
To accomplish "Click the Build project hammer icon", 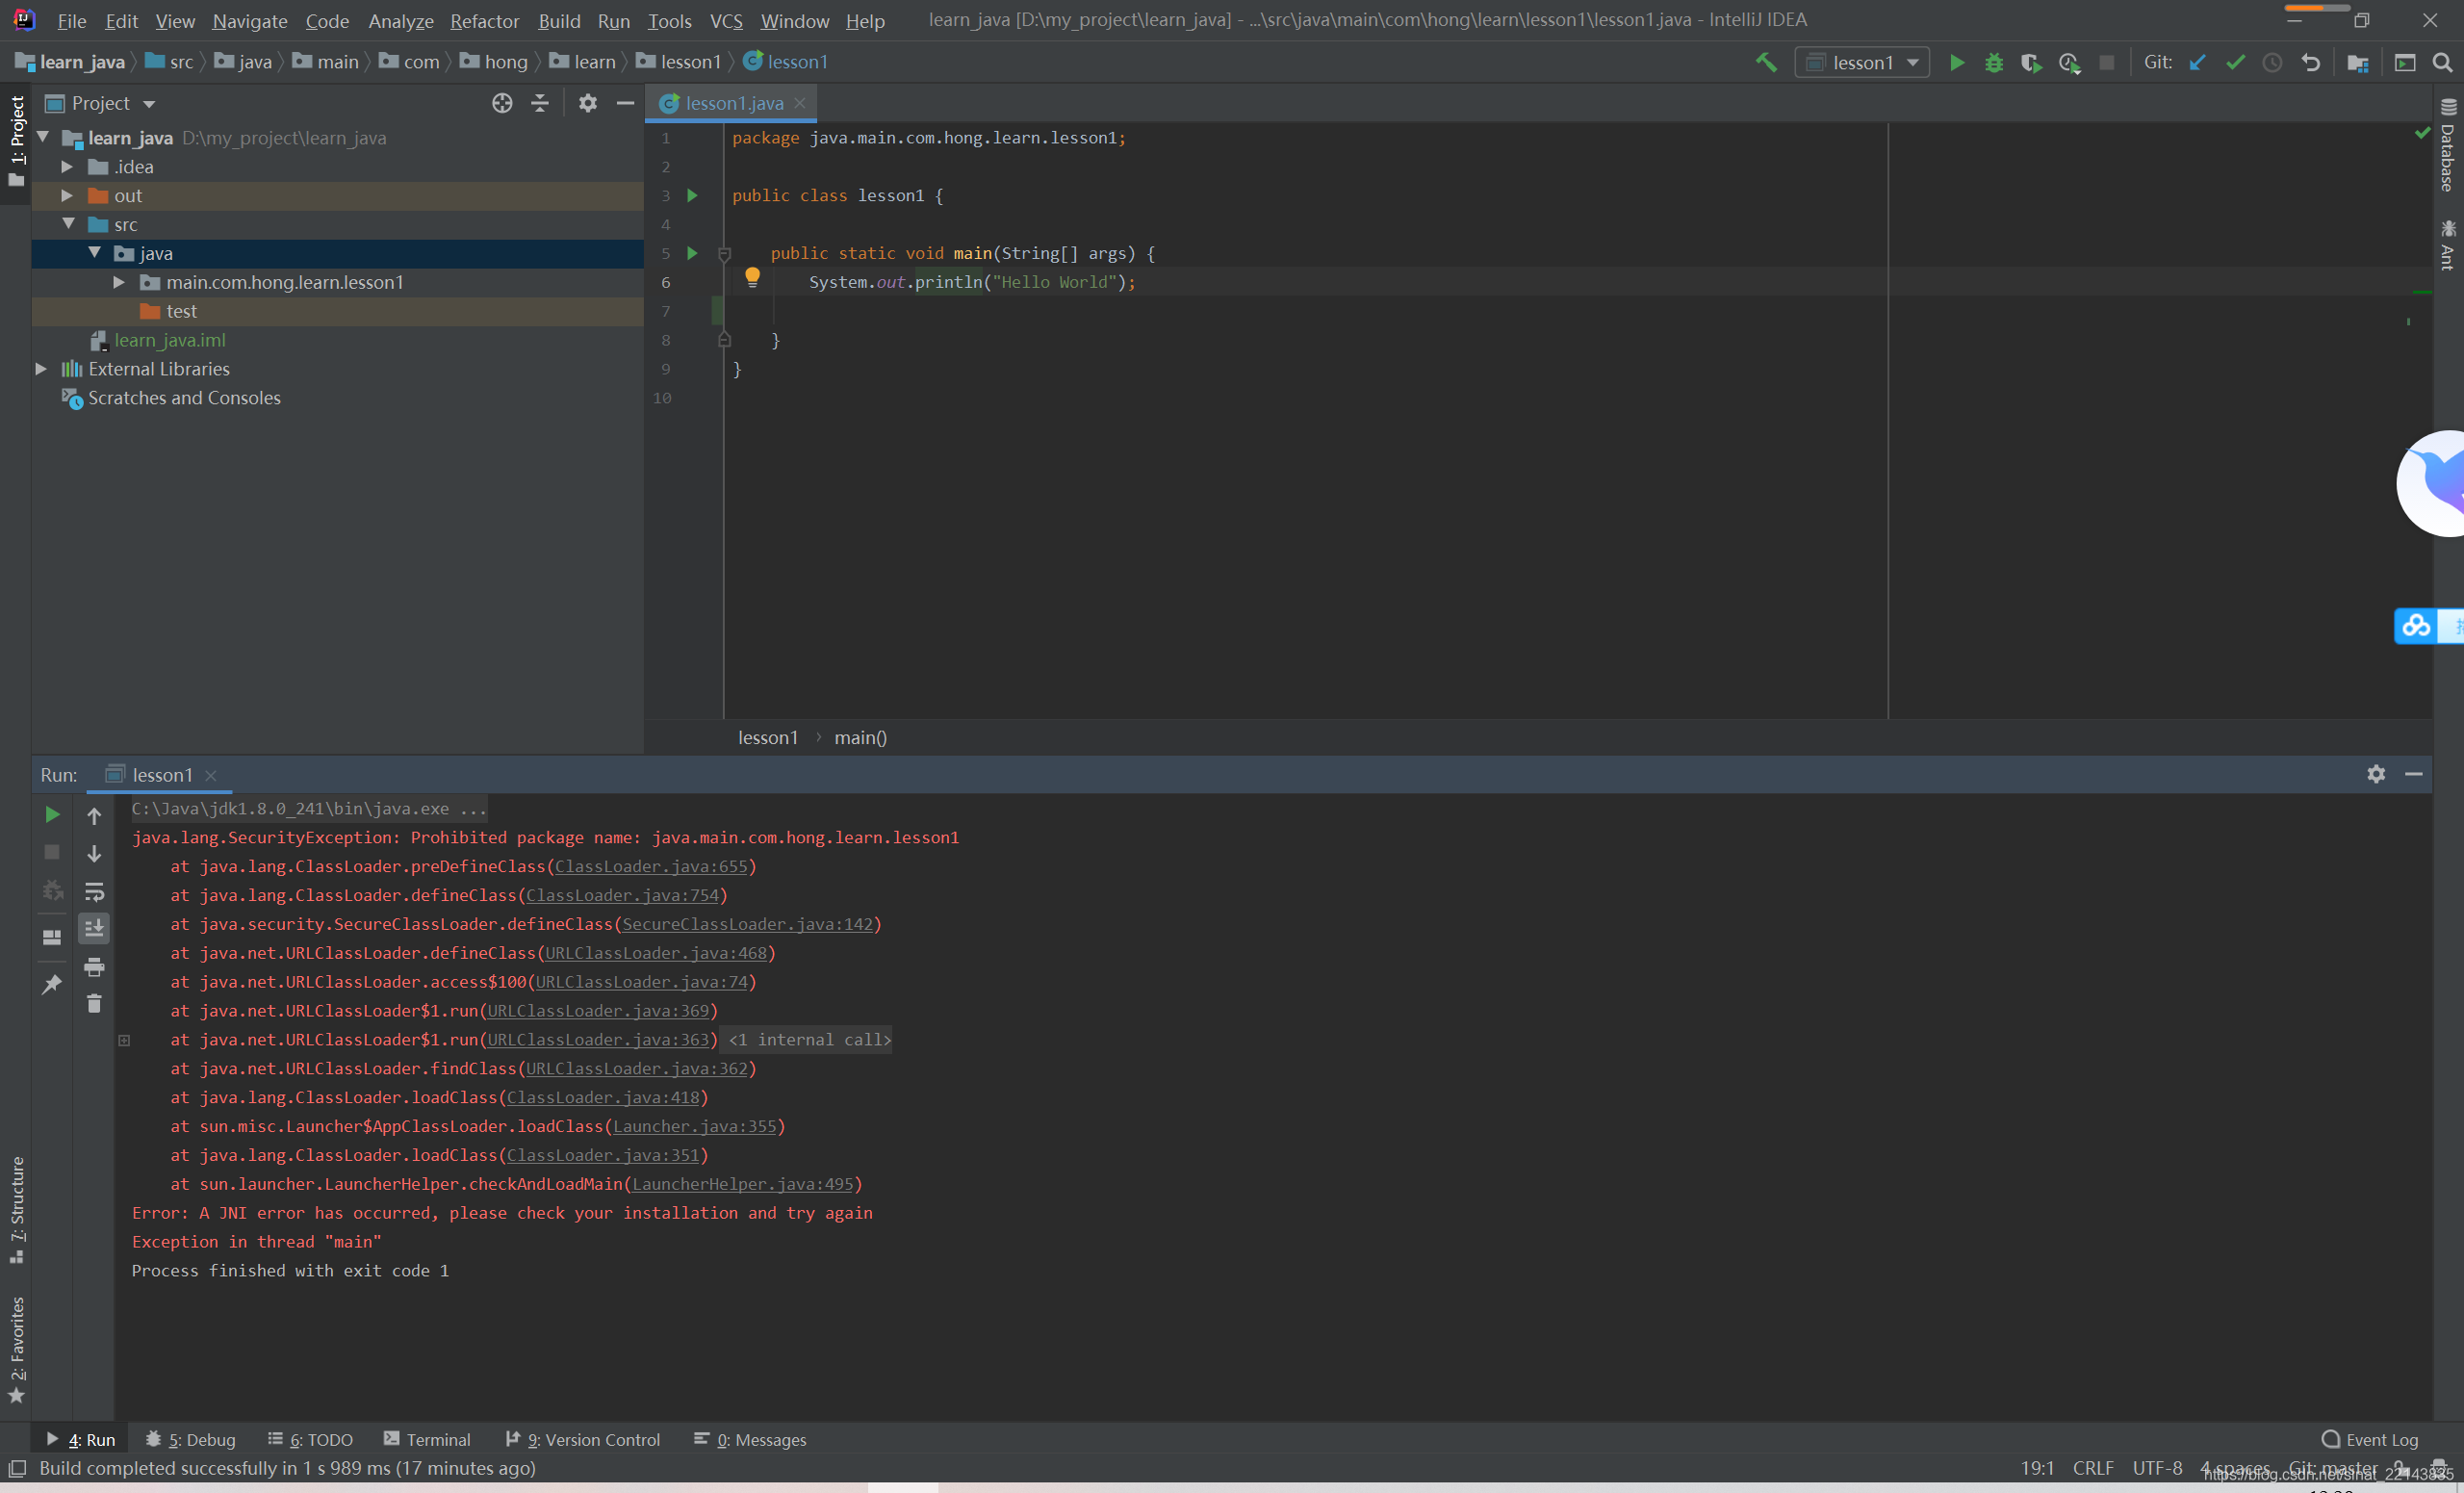I will tap(1766, 62).
